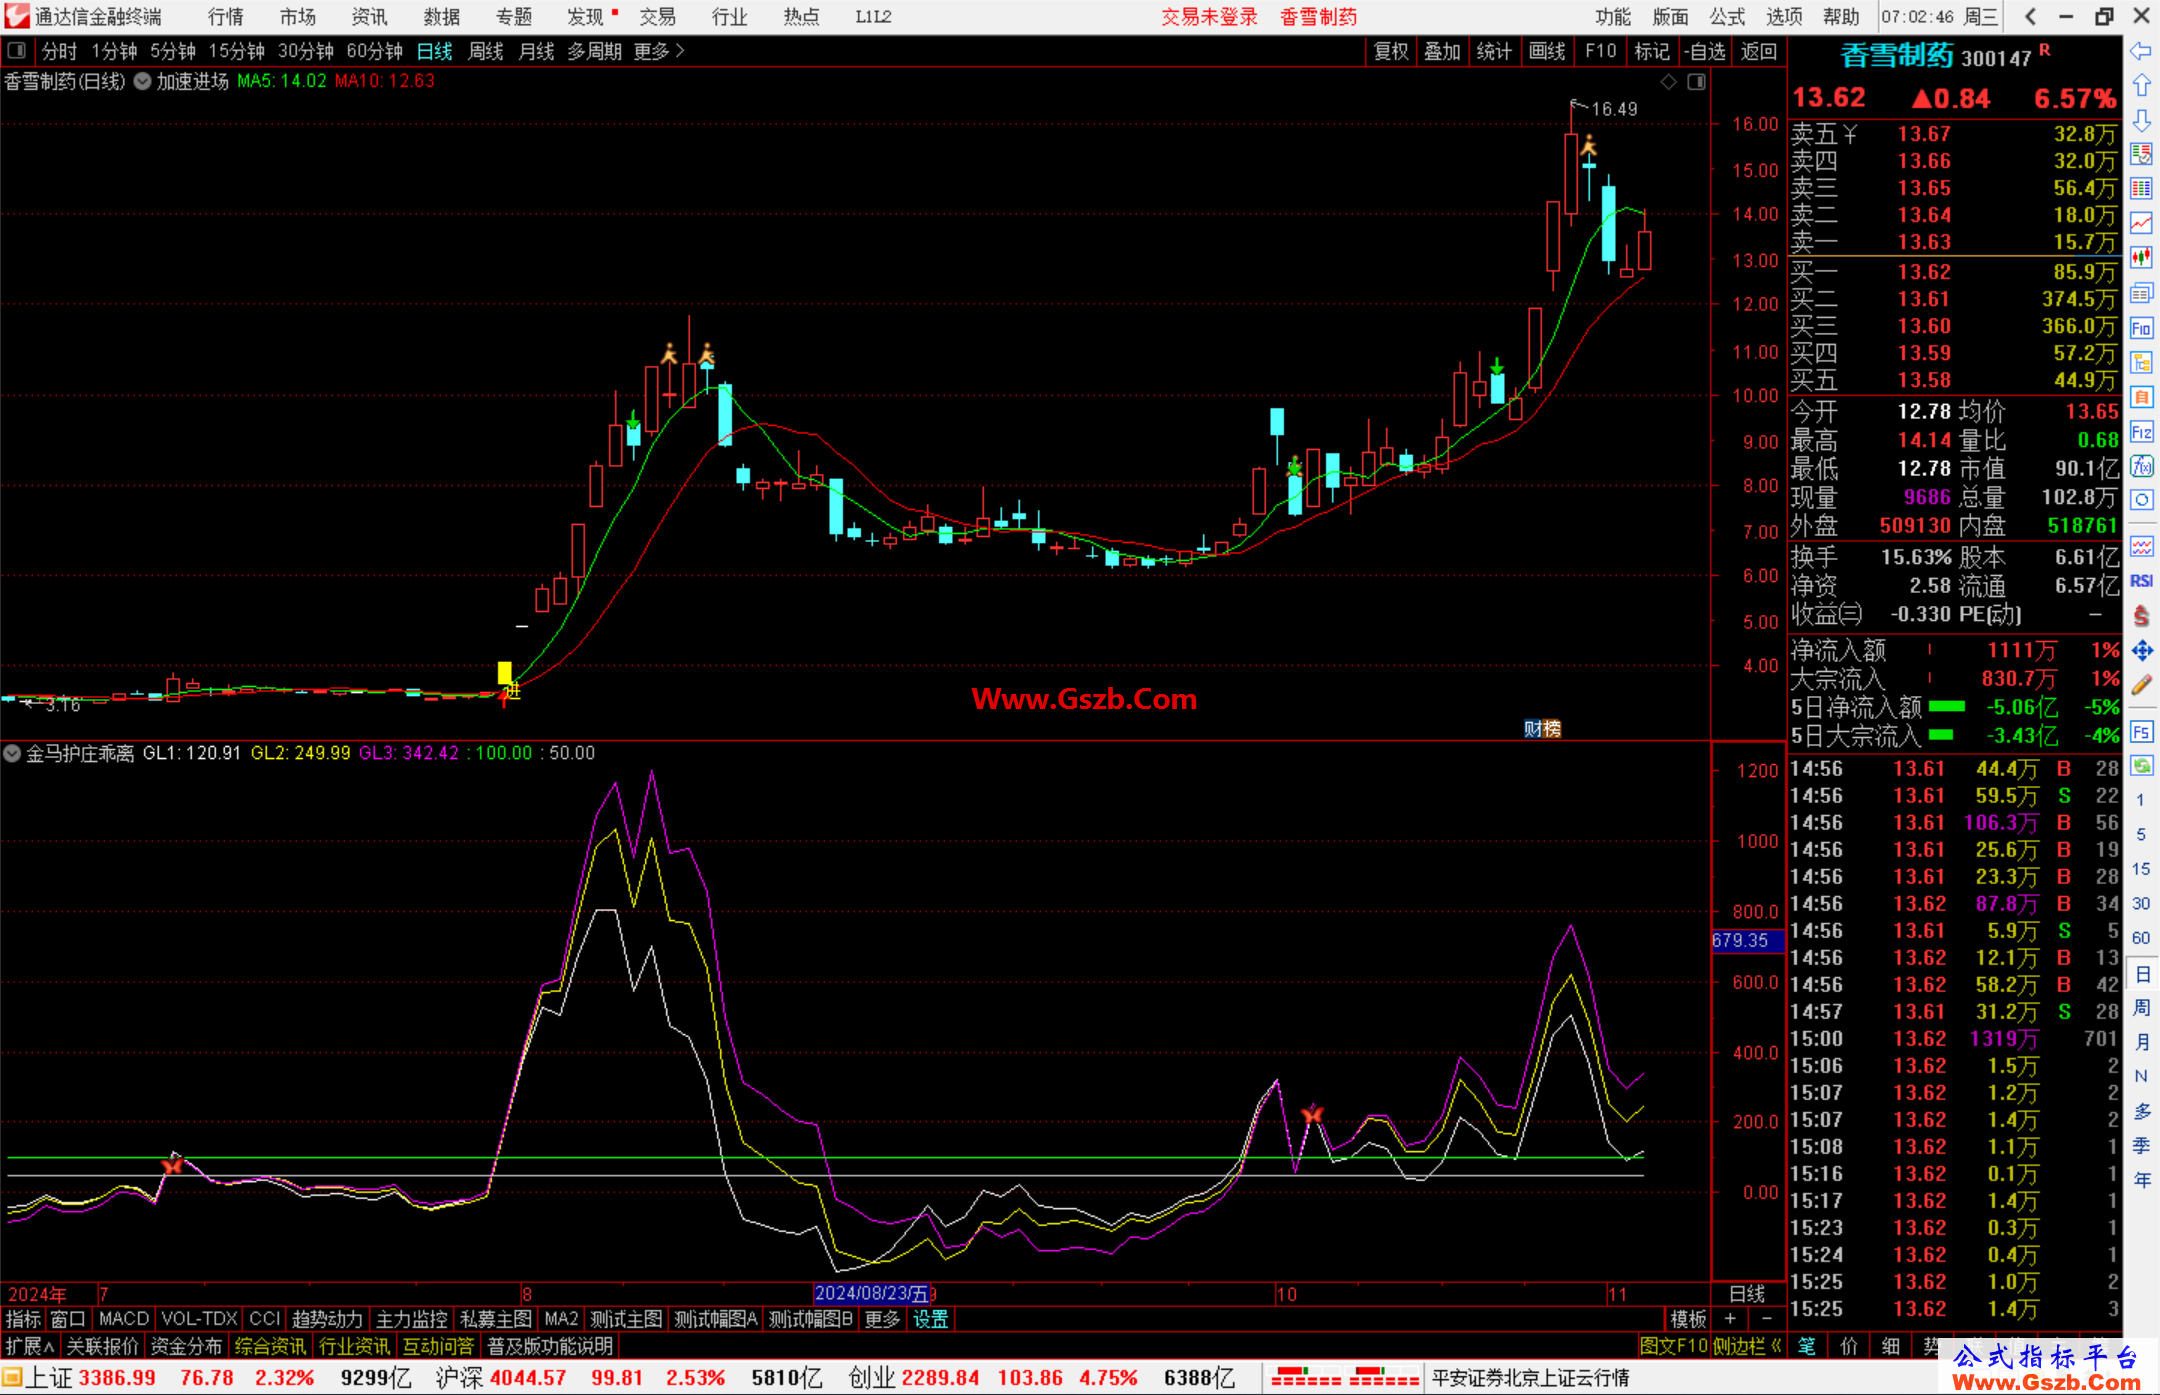Click the F10 company info sidebar icon
The width and height of the screenshot is (2160, 1395).
click(2141, 328)
